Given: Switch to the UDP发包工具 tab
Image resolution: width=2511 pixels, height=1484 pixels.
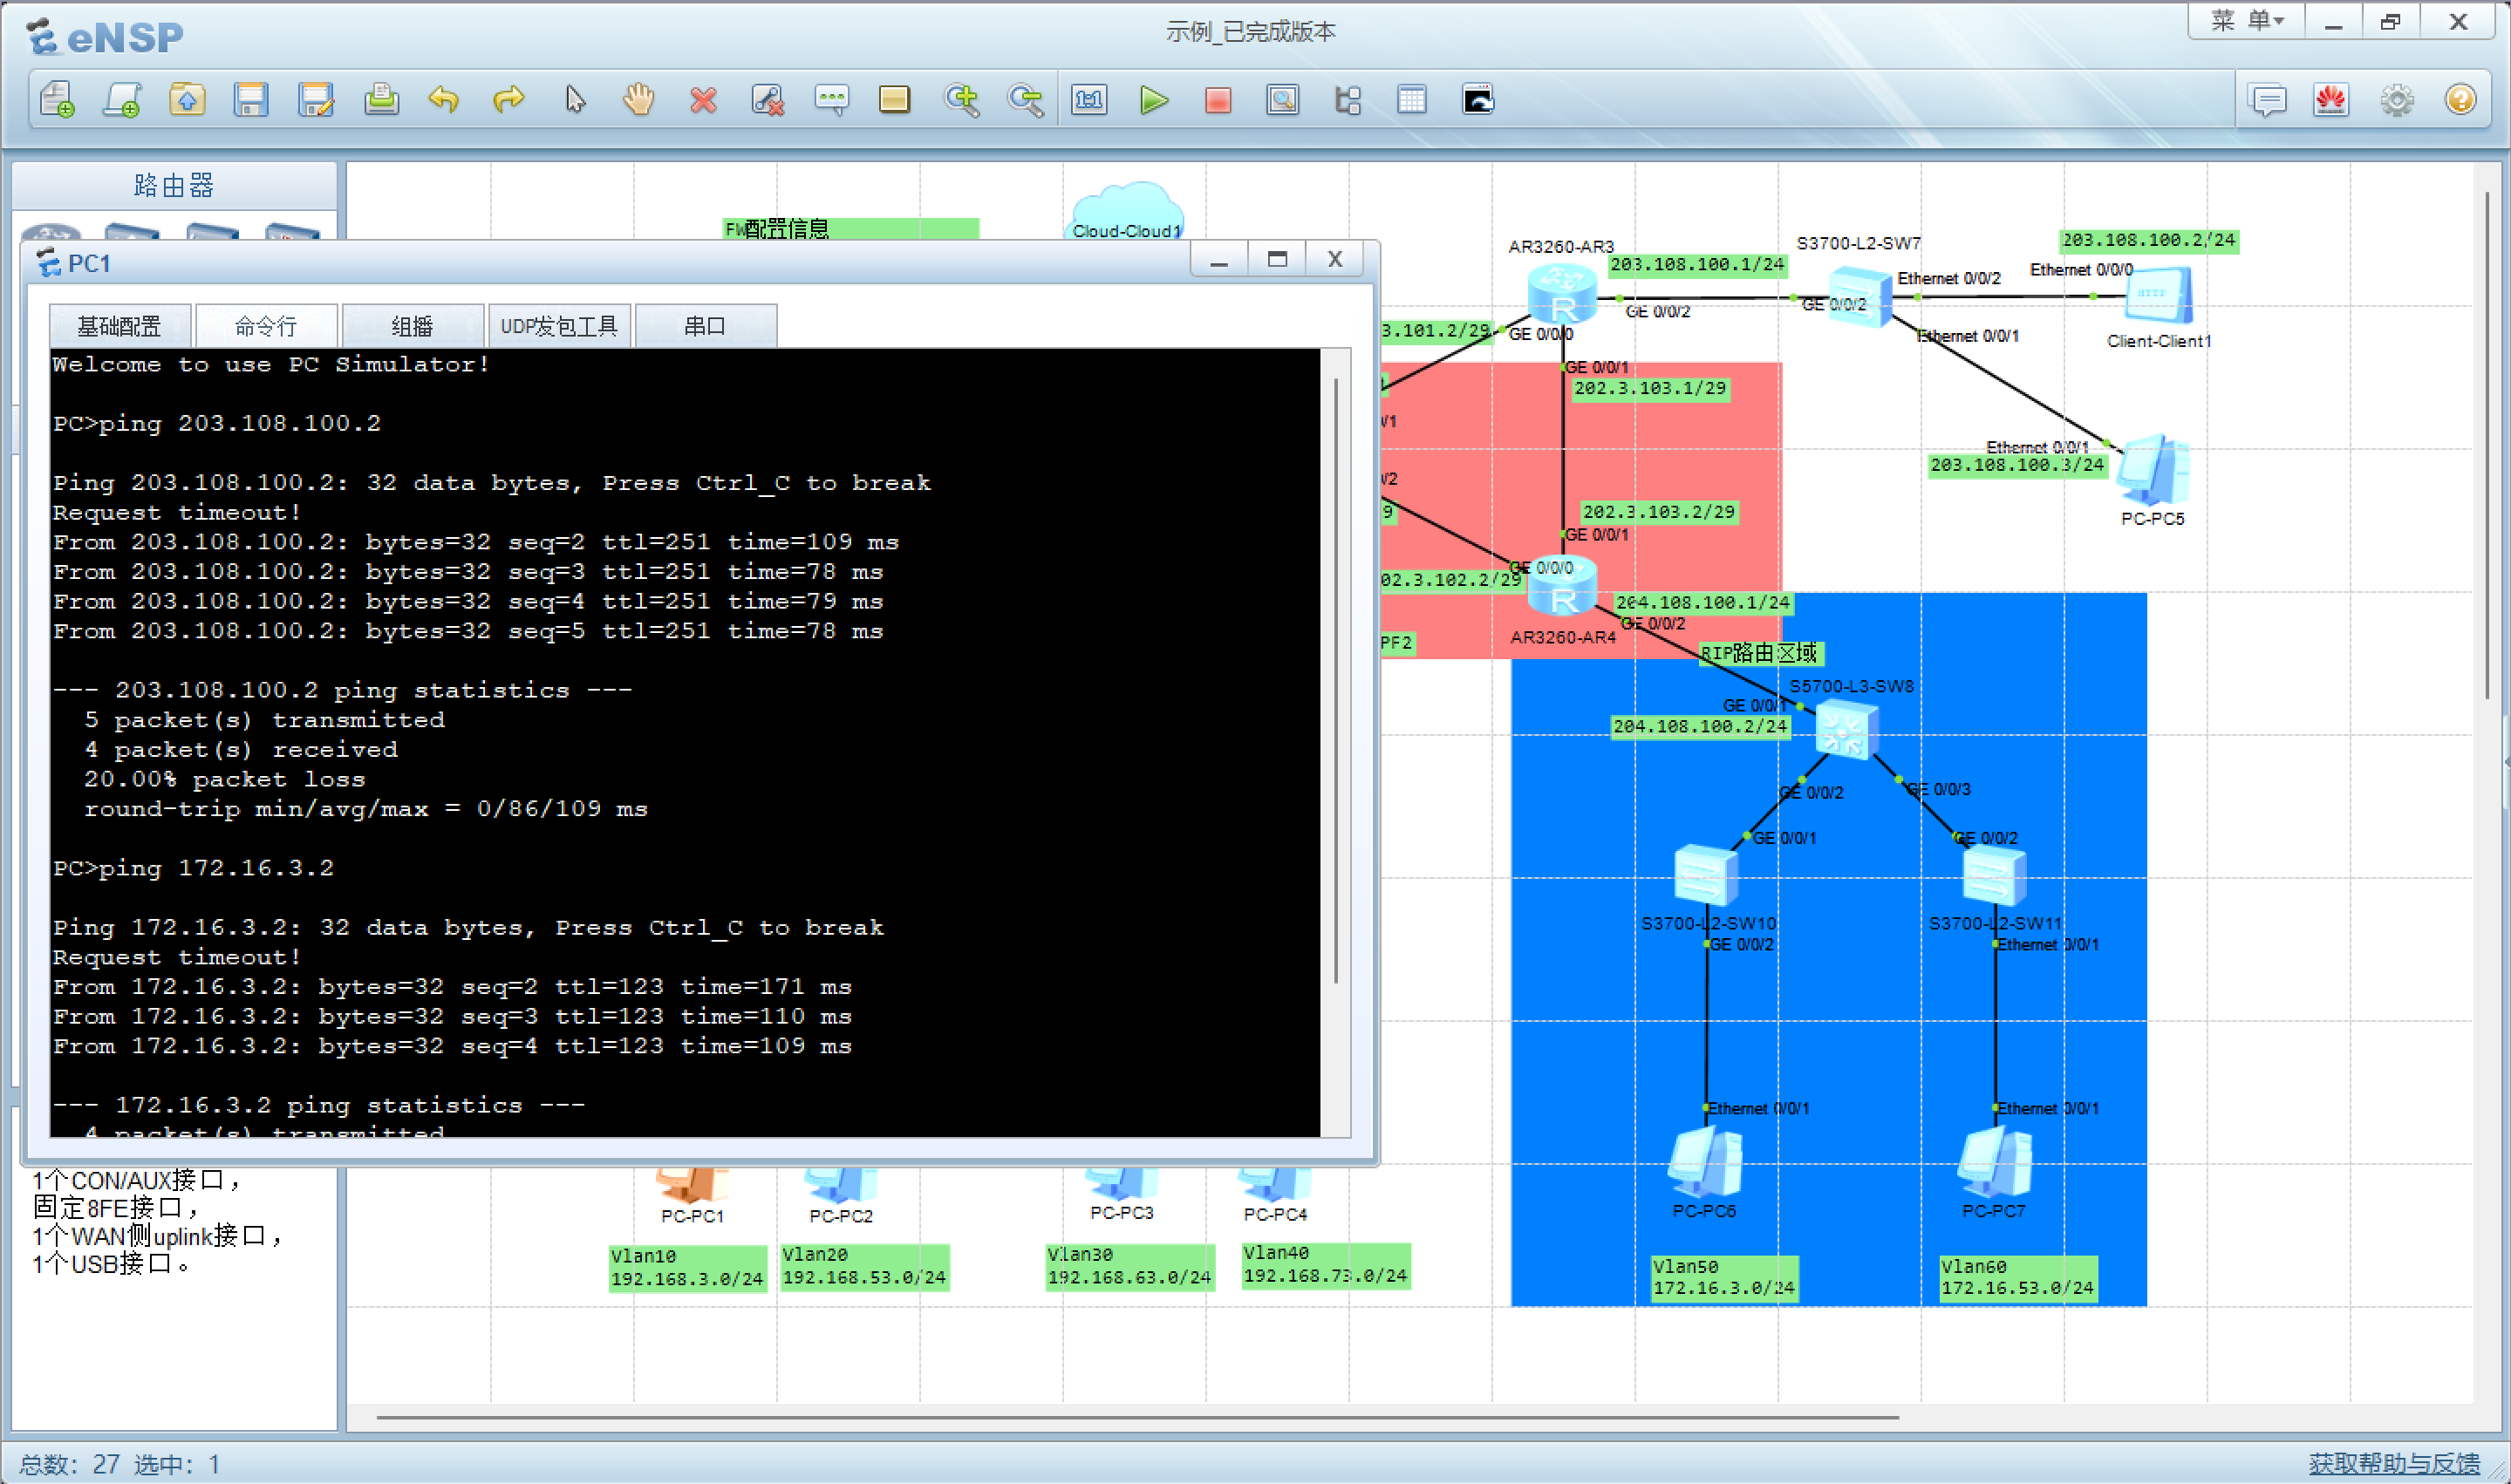Looking at the screenshot, I should [x=559, y=326].
